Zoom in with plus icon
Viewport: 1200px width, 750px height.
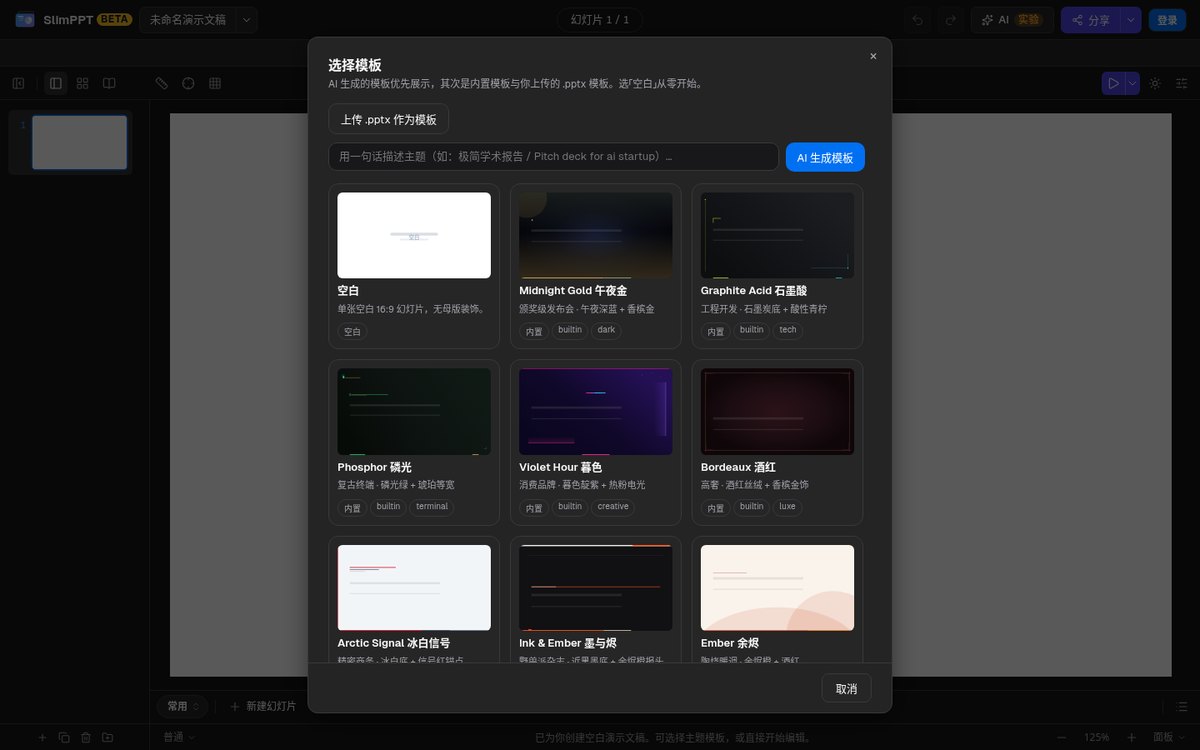[1131, 737]
